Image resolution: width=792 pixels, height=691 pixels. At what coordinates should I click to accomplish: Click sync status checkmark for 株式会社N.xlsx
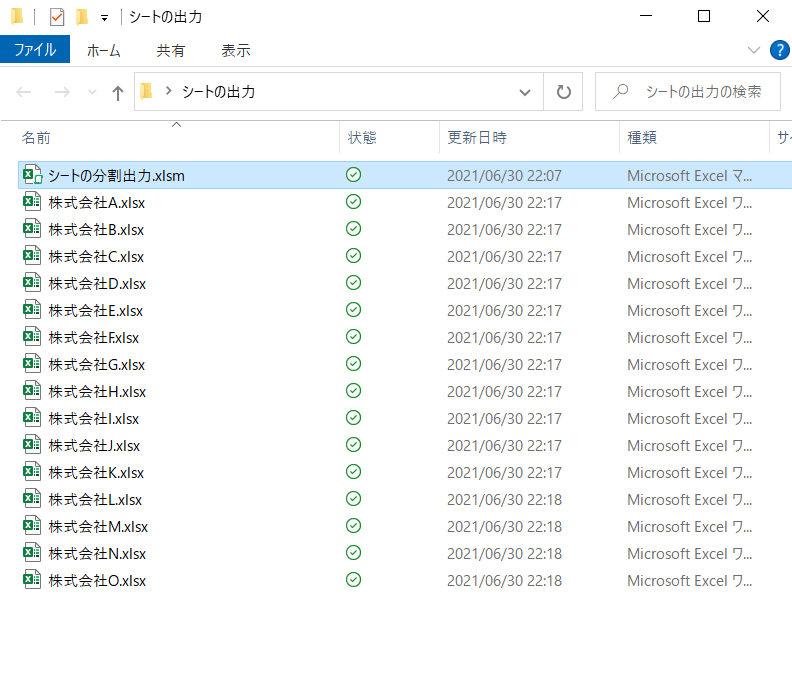pos(354,553)
